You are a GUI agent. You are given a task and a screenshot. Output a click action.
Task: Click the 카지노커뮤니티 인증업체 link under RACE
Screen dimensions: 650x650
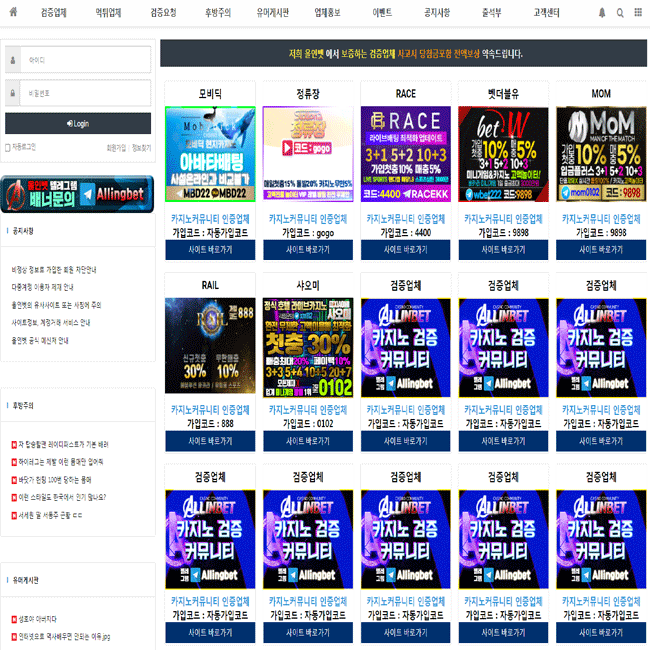(x=405, y=219)
